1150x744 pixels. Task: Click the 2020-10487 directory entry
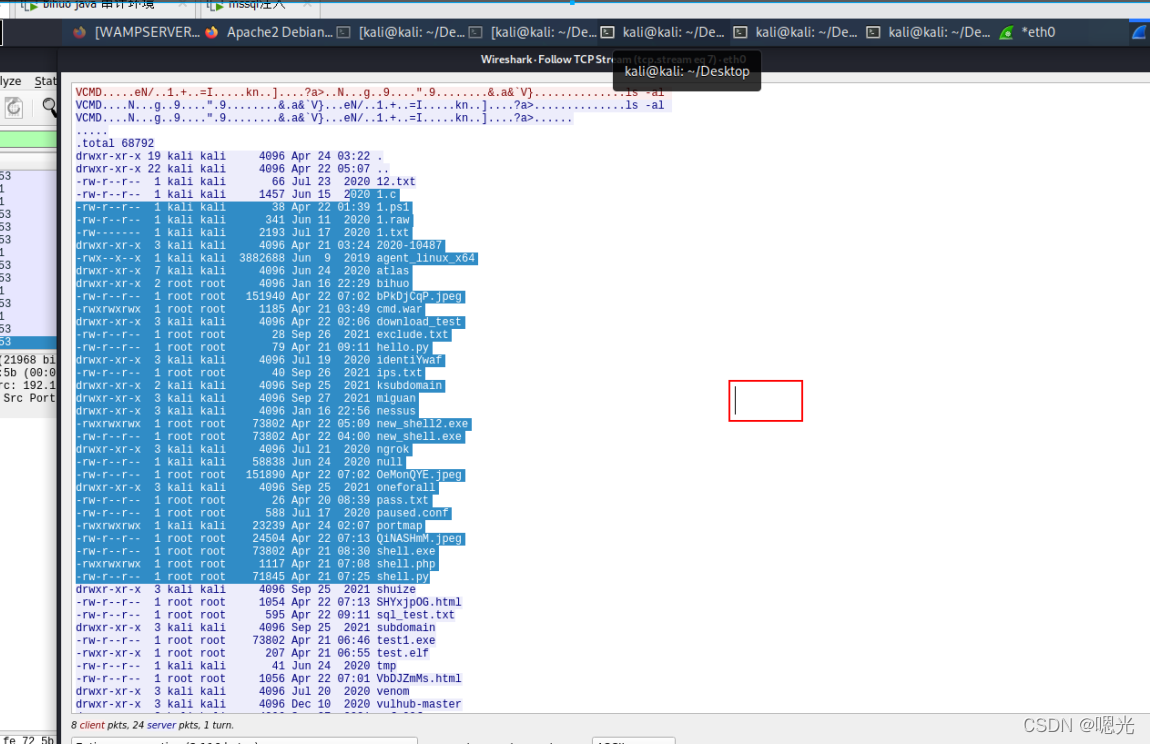(x=409, y=245)
